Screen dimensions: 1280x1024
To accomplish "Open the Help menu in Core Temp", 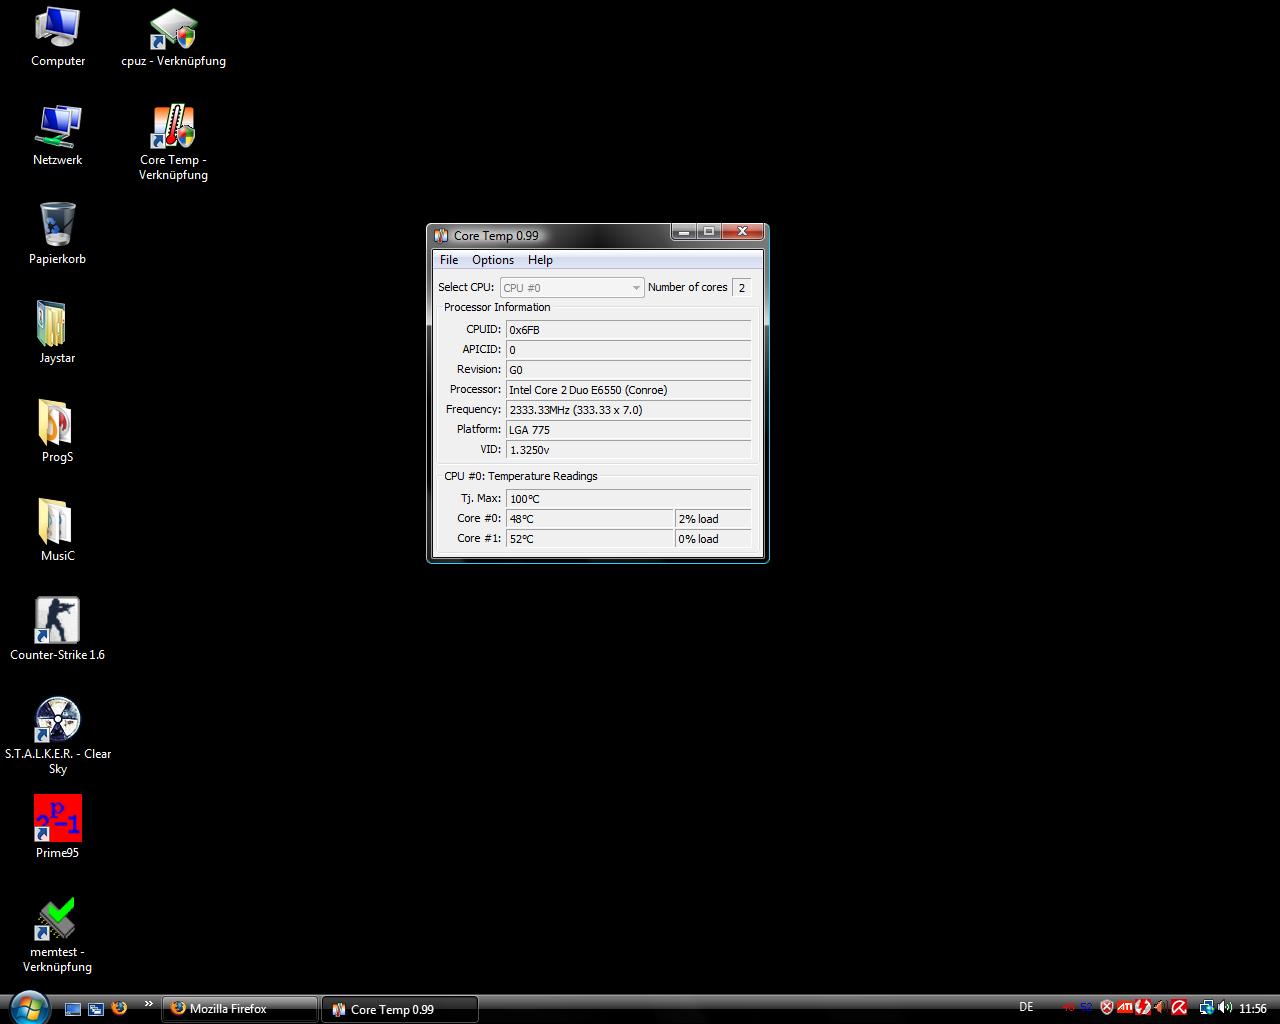I will 540,260.
